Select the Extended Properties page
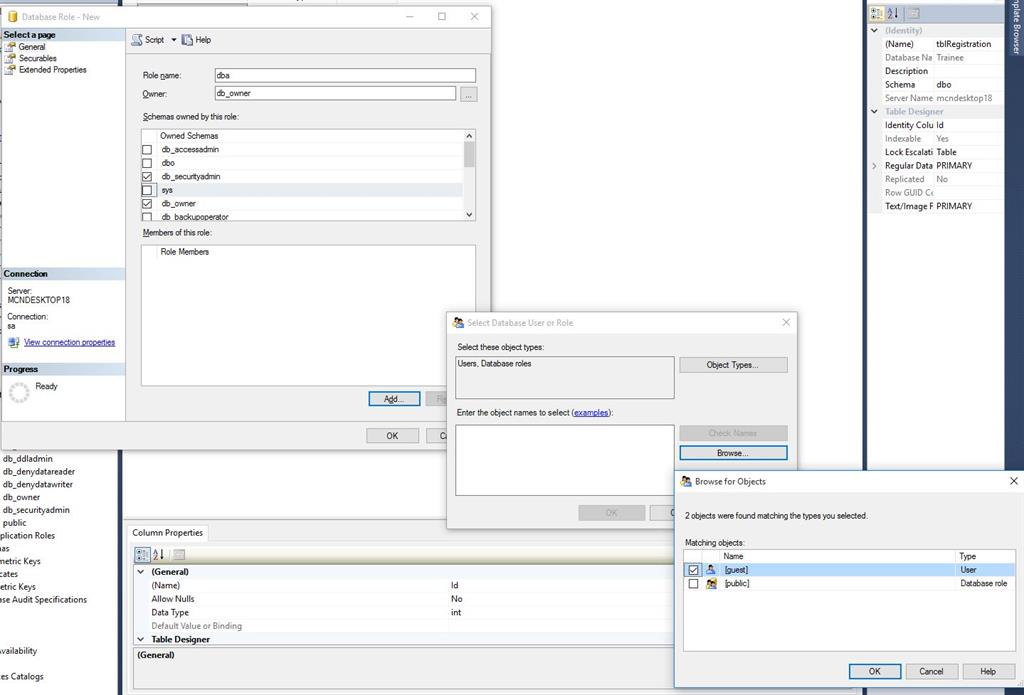Screen dimensions: 1024x695 [52, 70]
